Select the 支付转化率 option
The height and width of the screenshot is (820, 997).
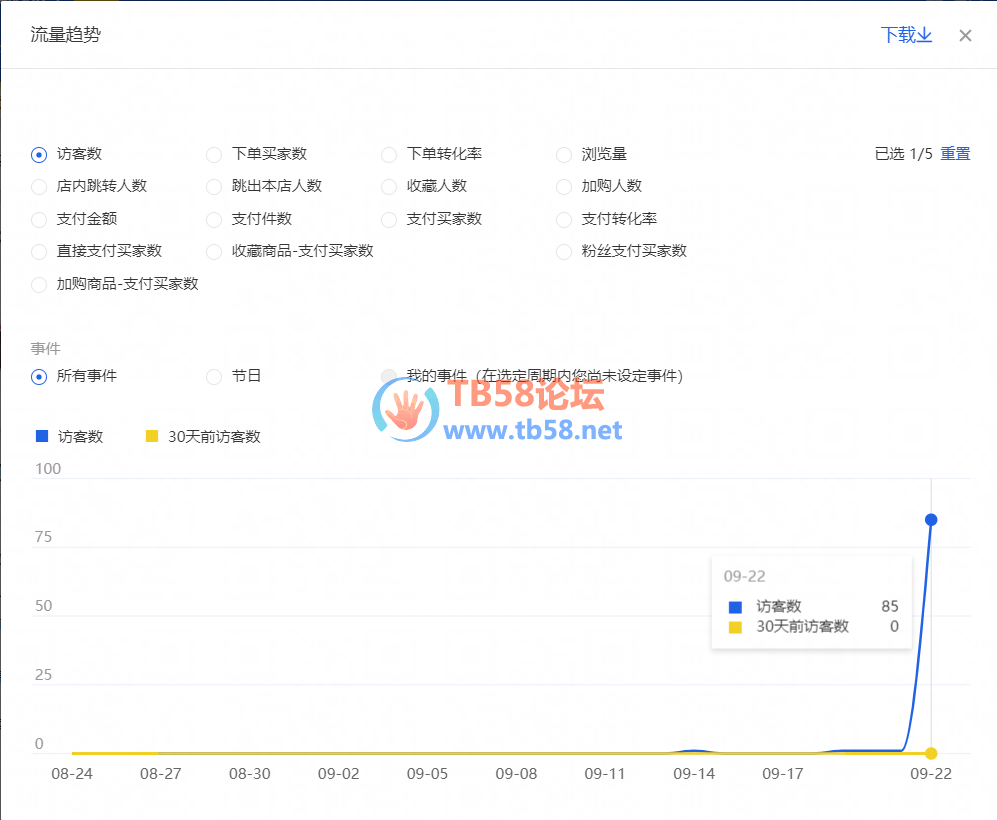pyautogui.click(x=564, y=220)
